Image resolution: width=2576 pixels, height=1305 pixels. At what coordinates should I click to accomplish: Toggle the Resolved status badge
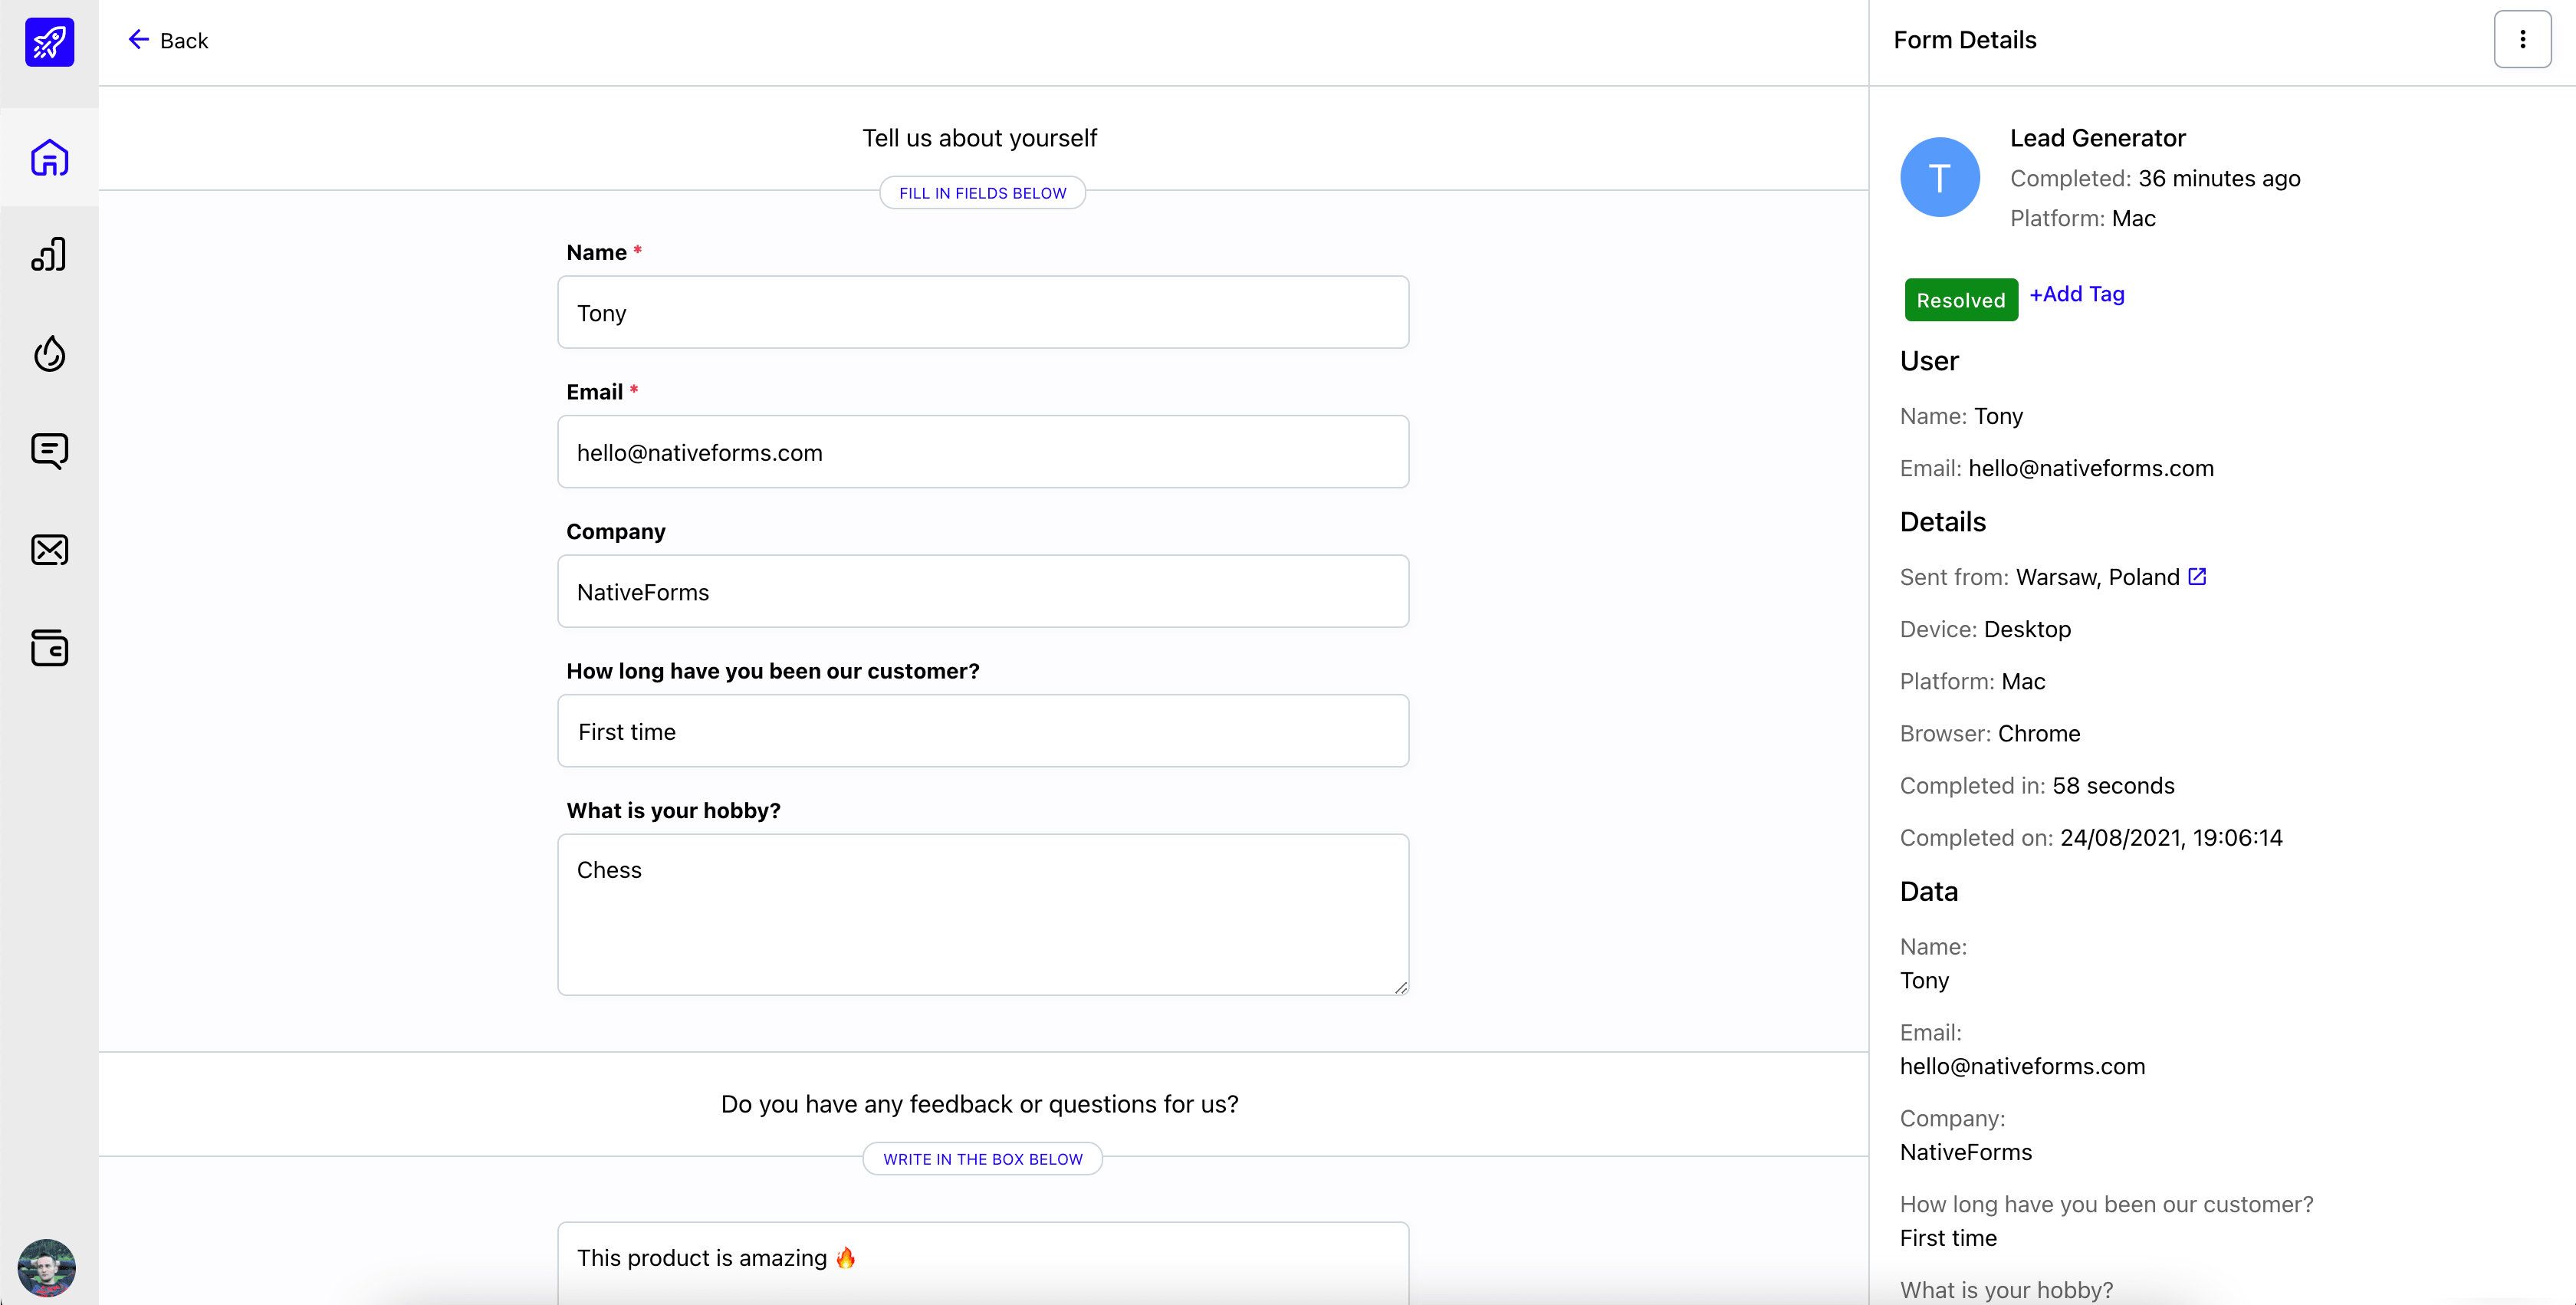coord(1961,299)
